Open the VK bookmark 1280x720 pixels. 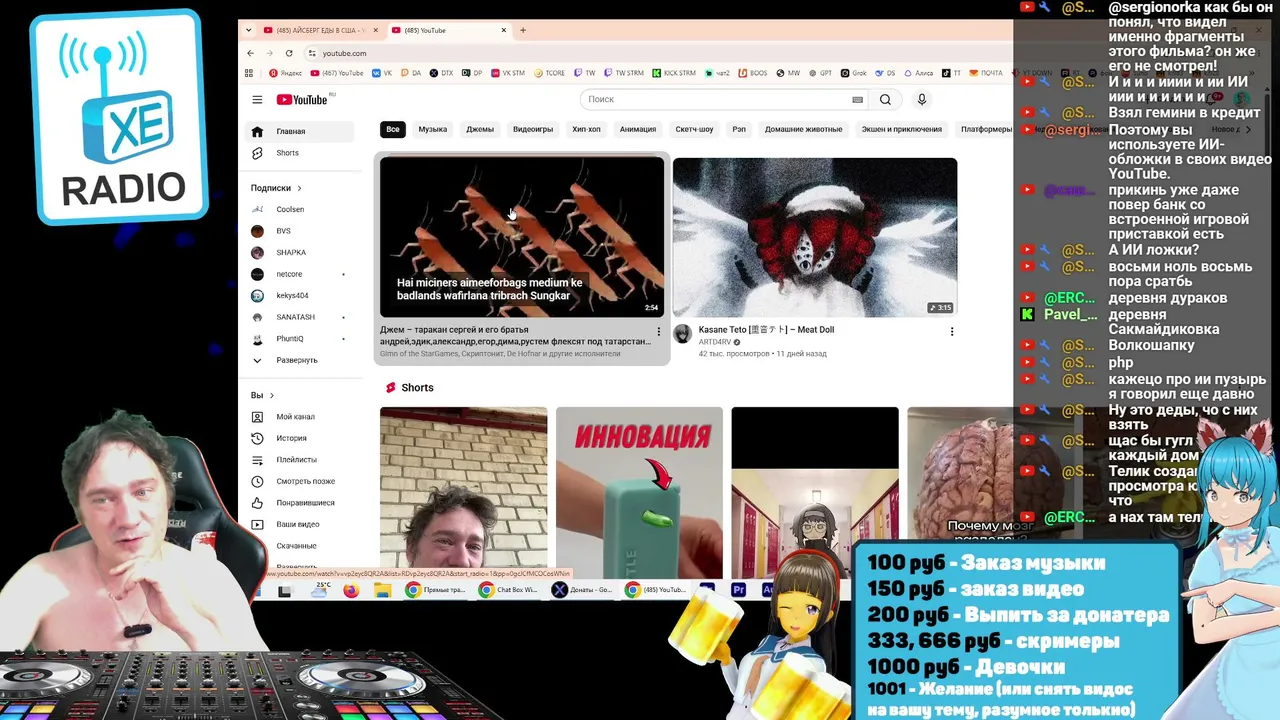tap(382, 73)
